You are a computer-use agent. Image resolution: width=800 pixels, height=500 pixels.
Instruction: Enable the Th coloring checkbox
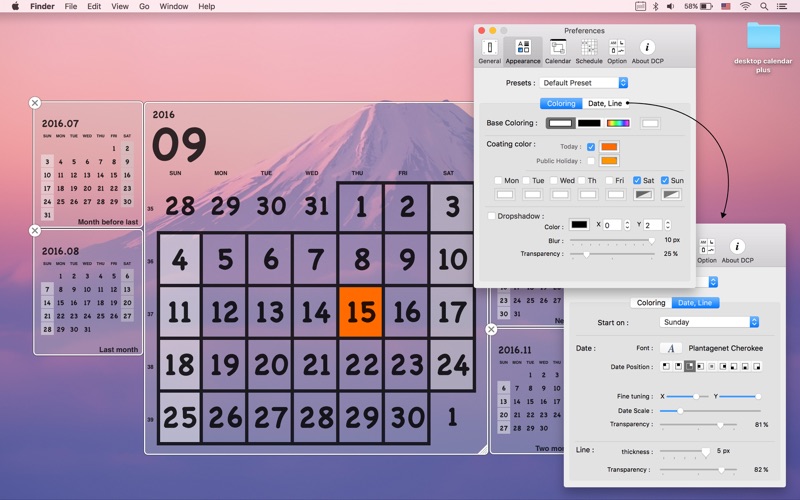[582, 180]
